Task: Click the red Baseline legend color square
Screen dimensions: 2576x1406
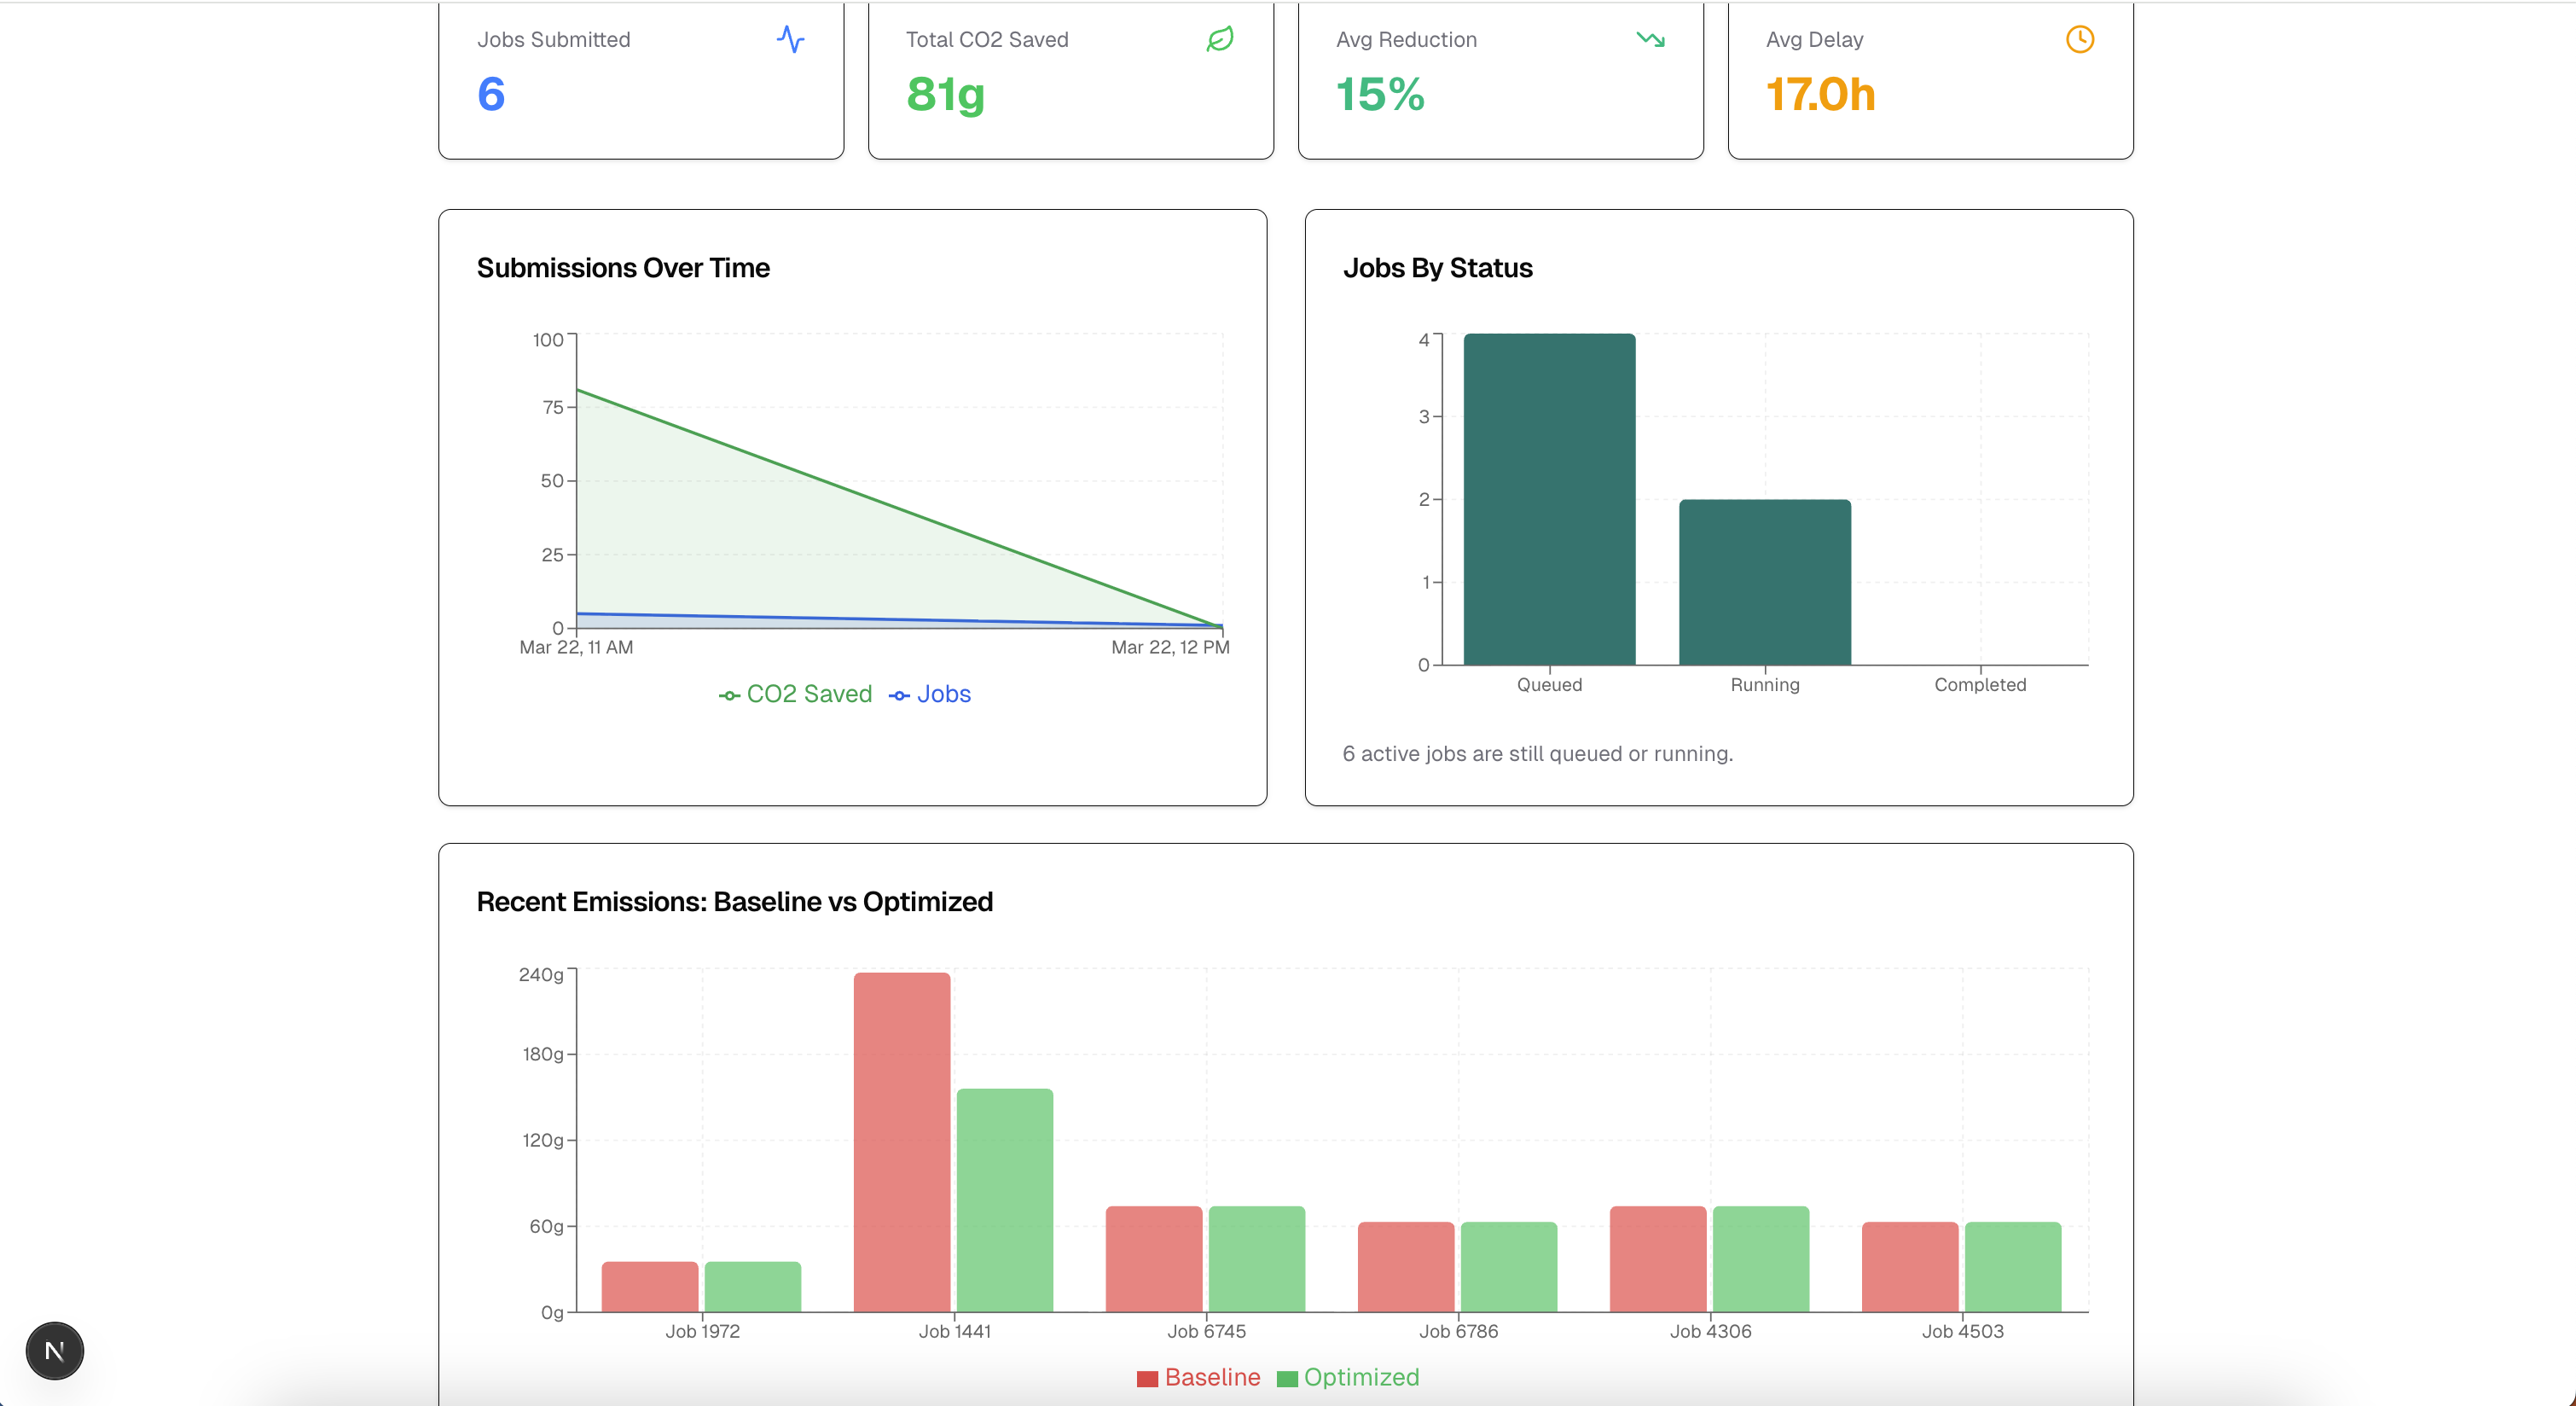Action: pos(1147,1379)
